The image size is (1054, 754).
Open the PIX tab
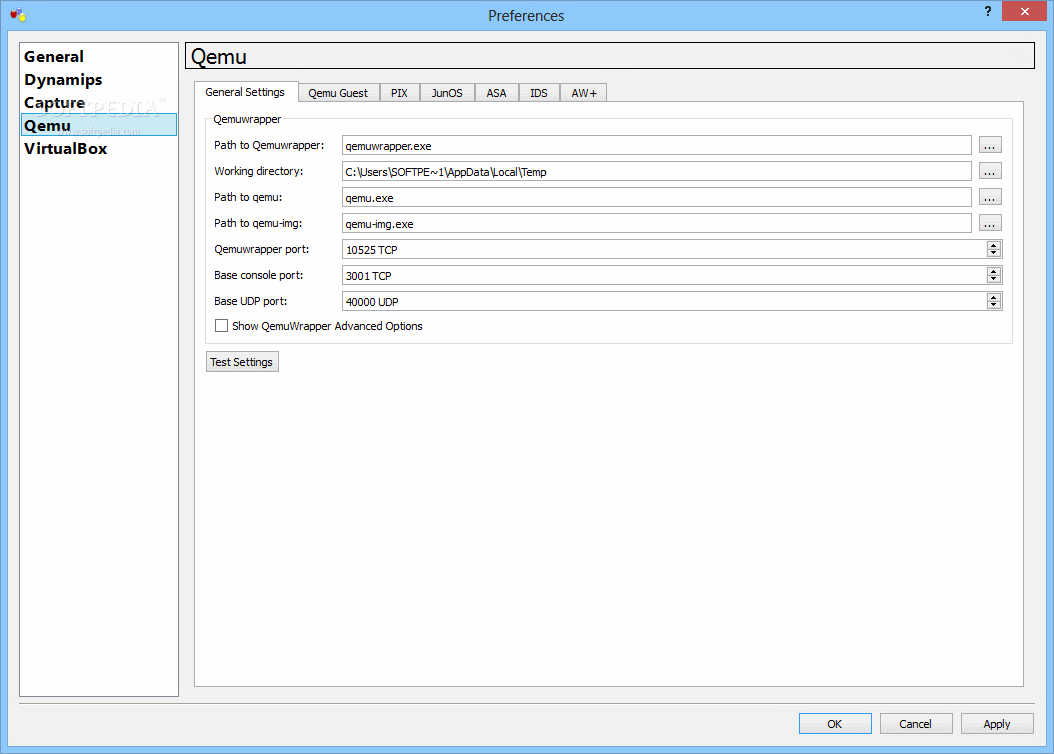click(399, 93)
